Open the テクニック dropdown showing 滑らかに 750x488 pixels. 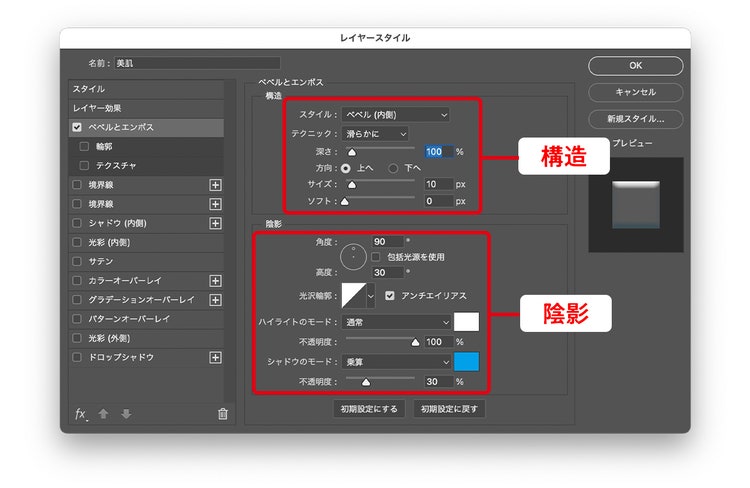coord(375,134)
